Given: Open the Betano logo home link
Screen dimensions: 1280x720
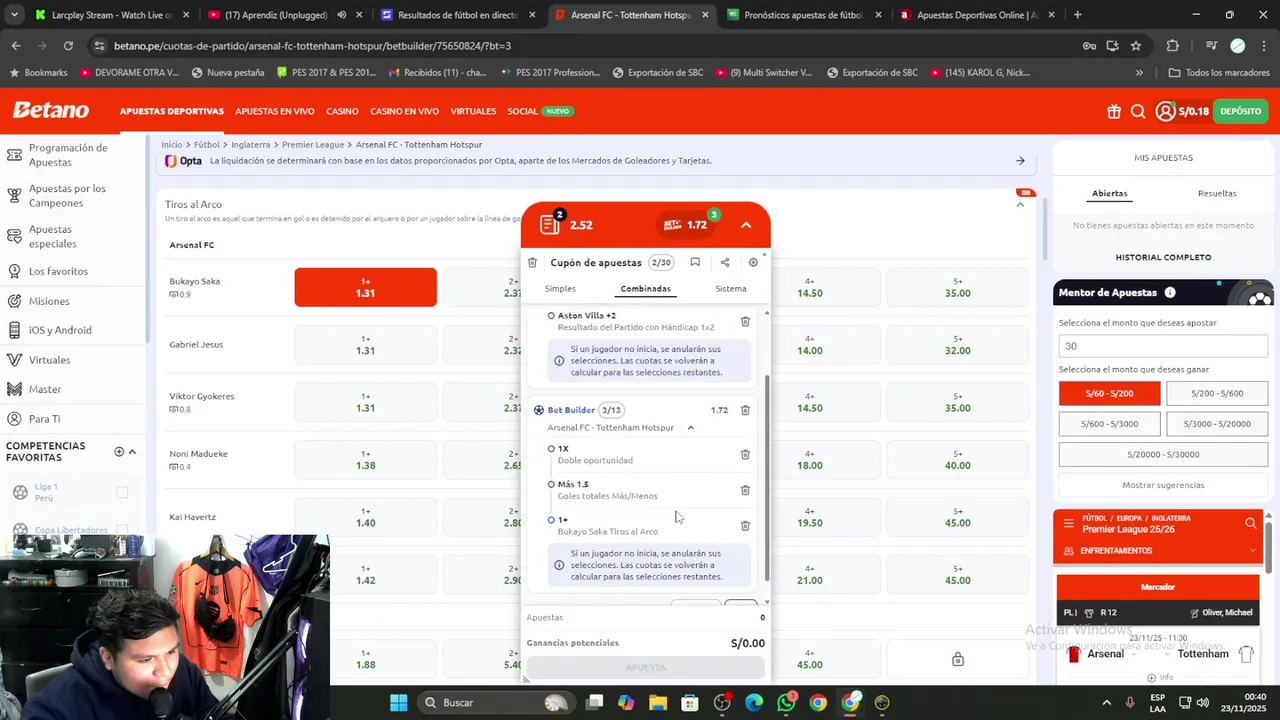Looking at the screenshot, I should 50,111.
